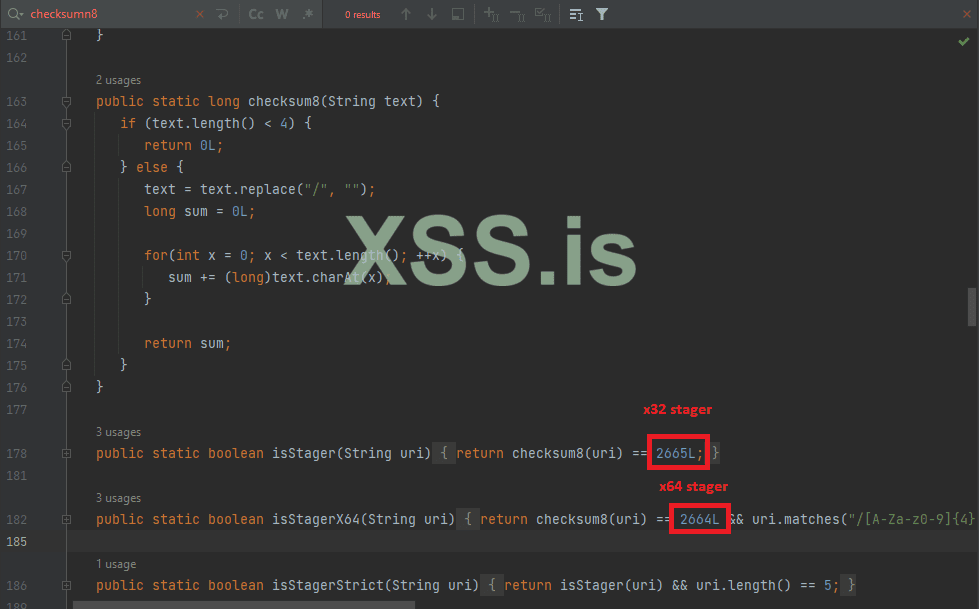Collapse the if block at line 164
Viewport: 979px width, 609px height.
66,123
